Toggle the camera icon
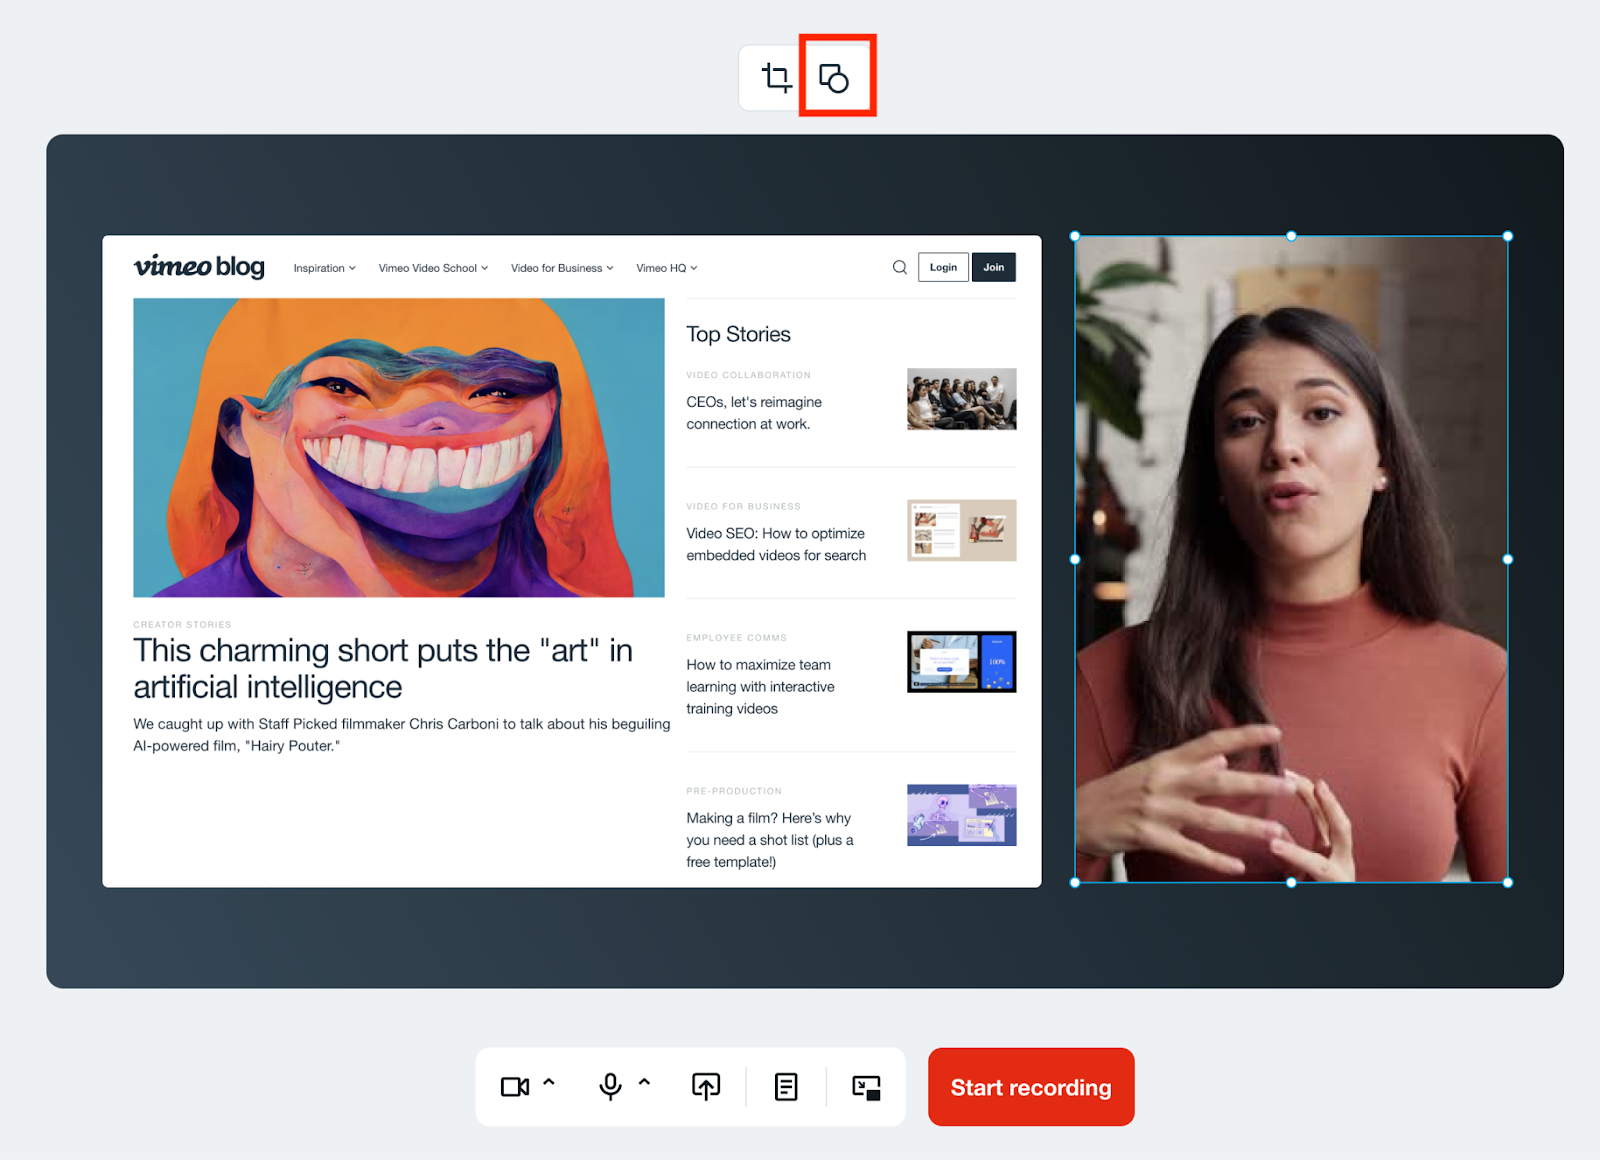The image size is (1600, 1160). coord(514,1087)
